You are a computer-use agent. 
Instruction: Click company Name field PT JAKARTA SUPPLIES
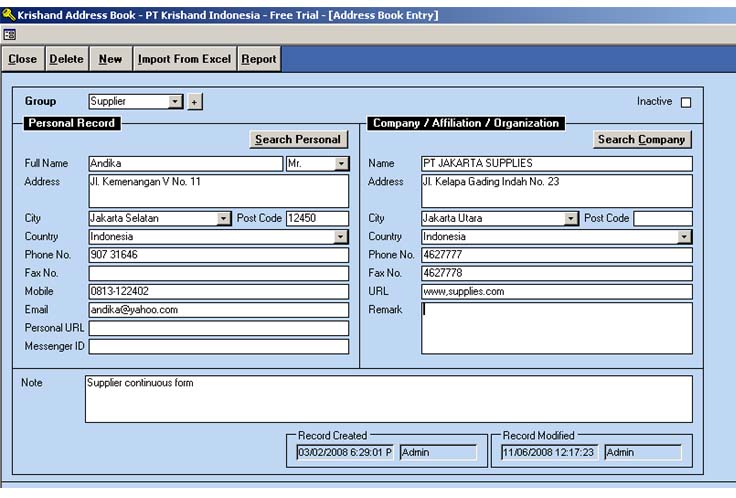557,163
